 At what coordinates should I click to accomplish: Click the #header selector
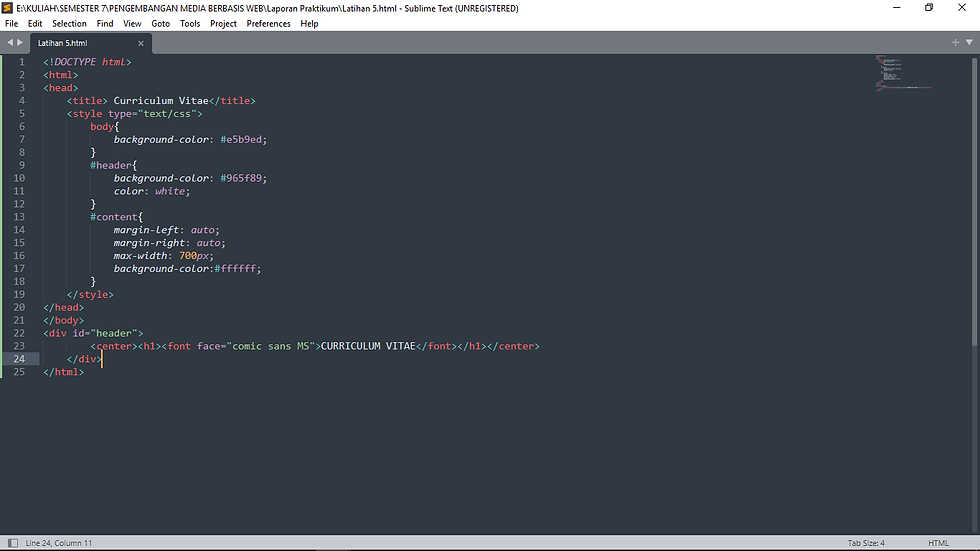point(111,166)
